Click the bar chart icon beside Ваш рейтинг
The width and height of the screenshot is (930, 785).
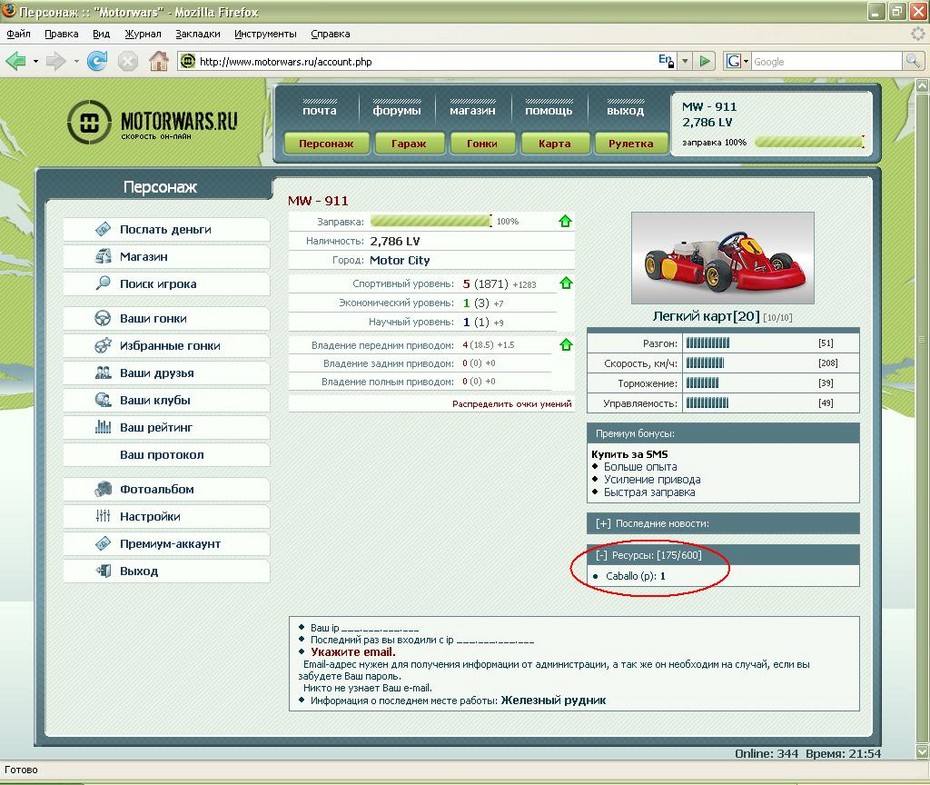tap(103, 427)
